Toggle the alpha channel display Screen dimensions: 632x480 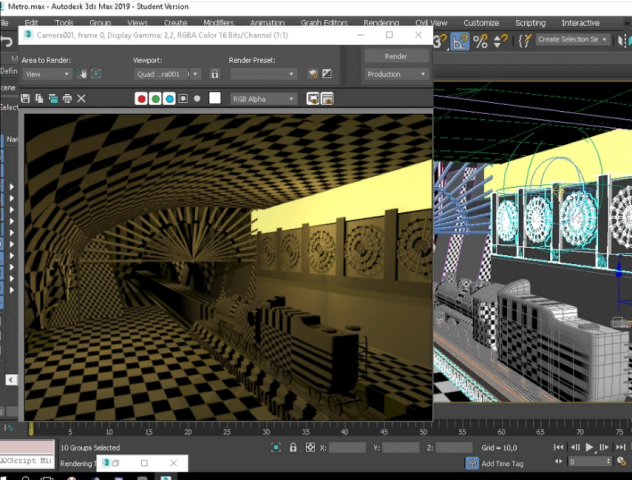tap(183, 99)
